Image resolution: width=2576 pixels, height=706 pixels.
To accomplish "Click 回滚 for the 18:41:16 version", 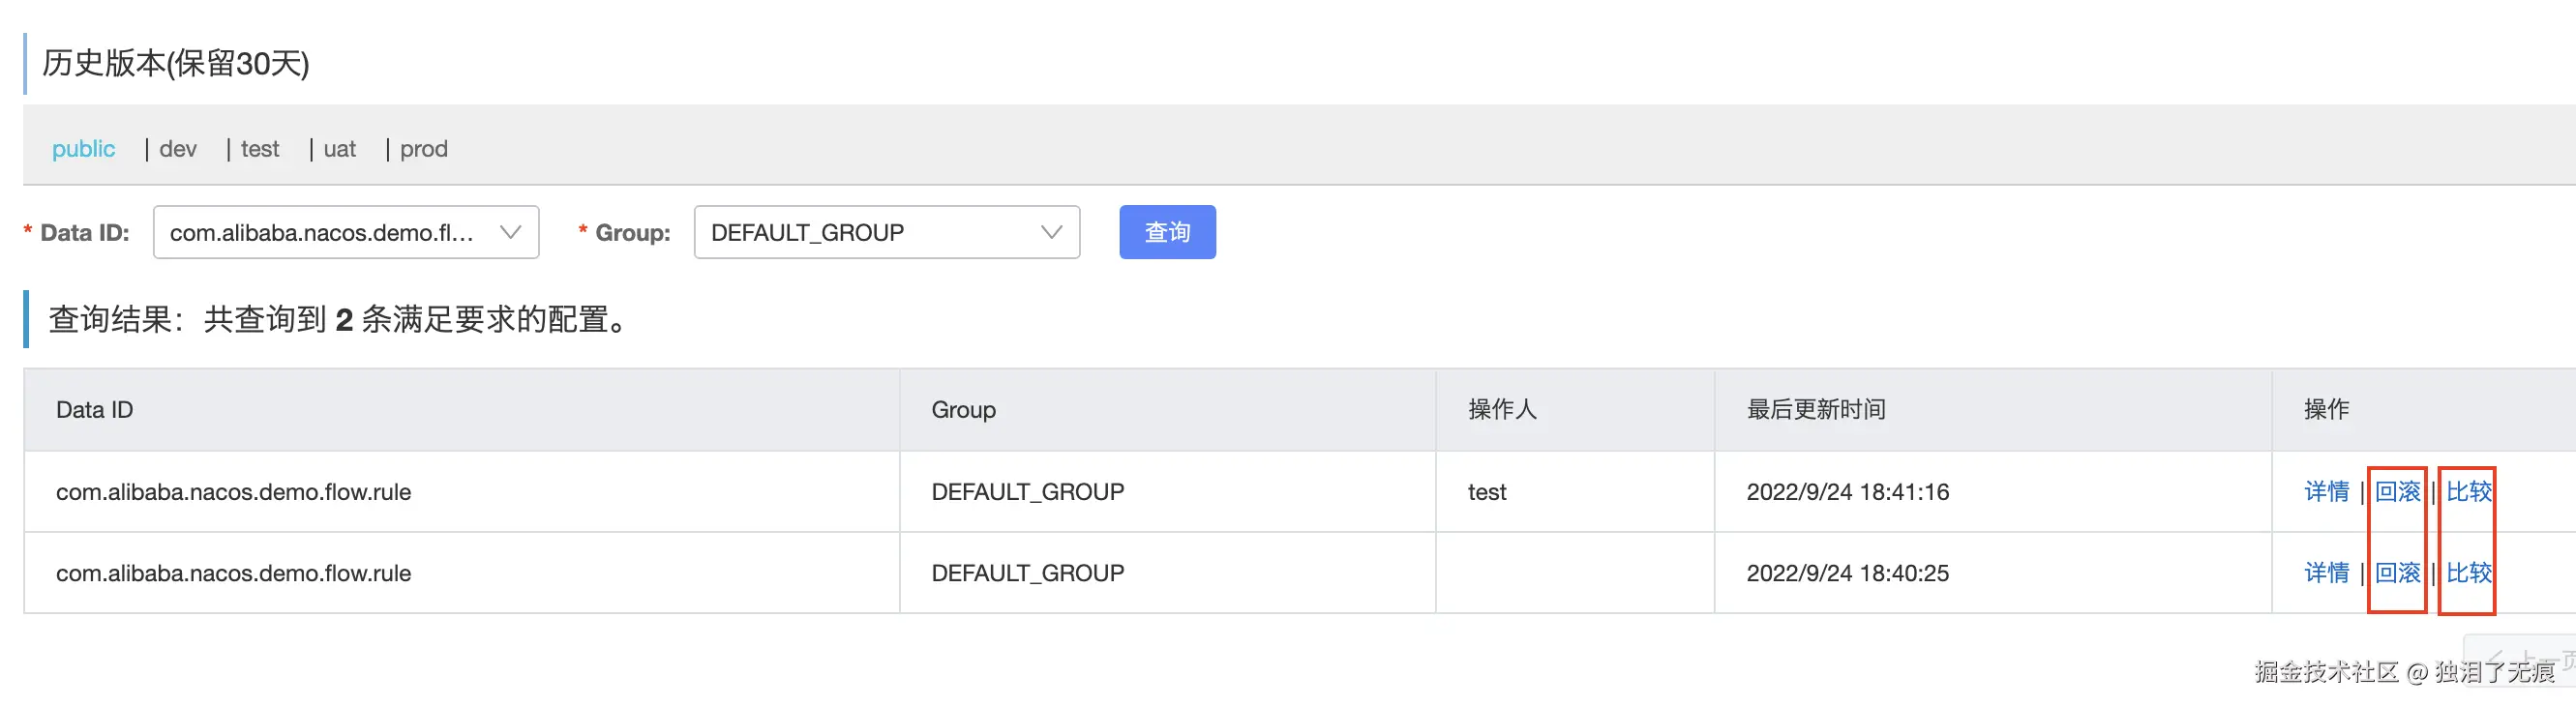I will 2397,491.
